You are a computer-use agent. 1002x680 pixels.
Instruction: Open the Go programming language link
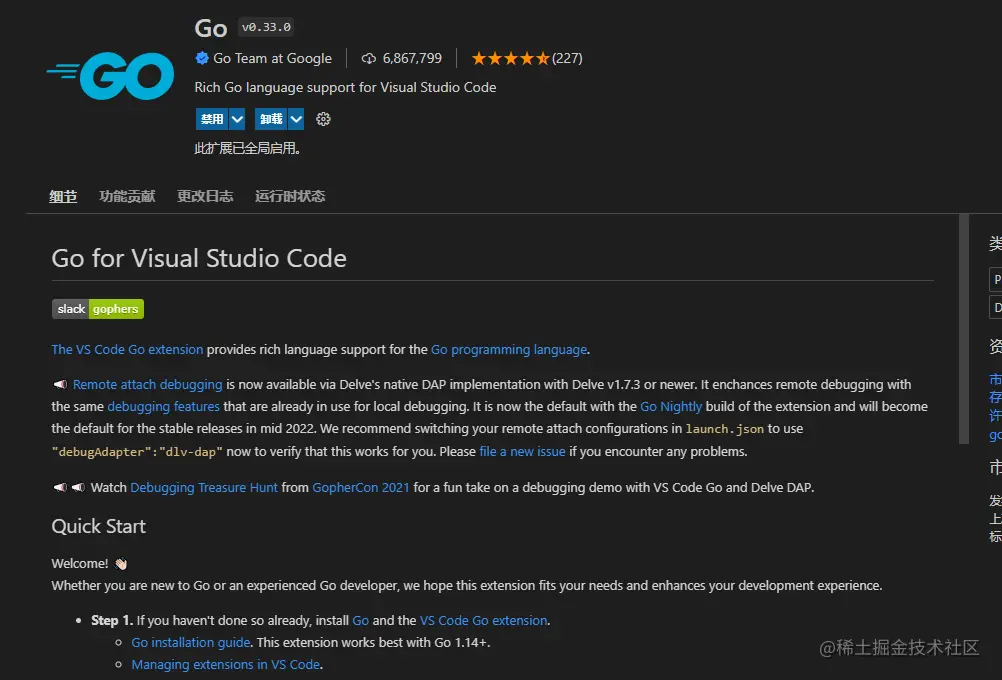[x=509, y=350]
